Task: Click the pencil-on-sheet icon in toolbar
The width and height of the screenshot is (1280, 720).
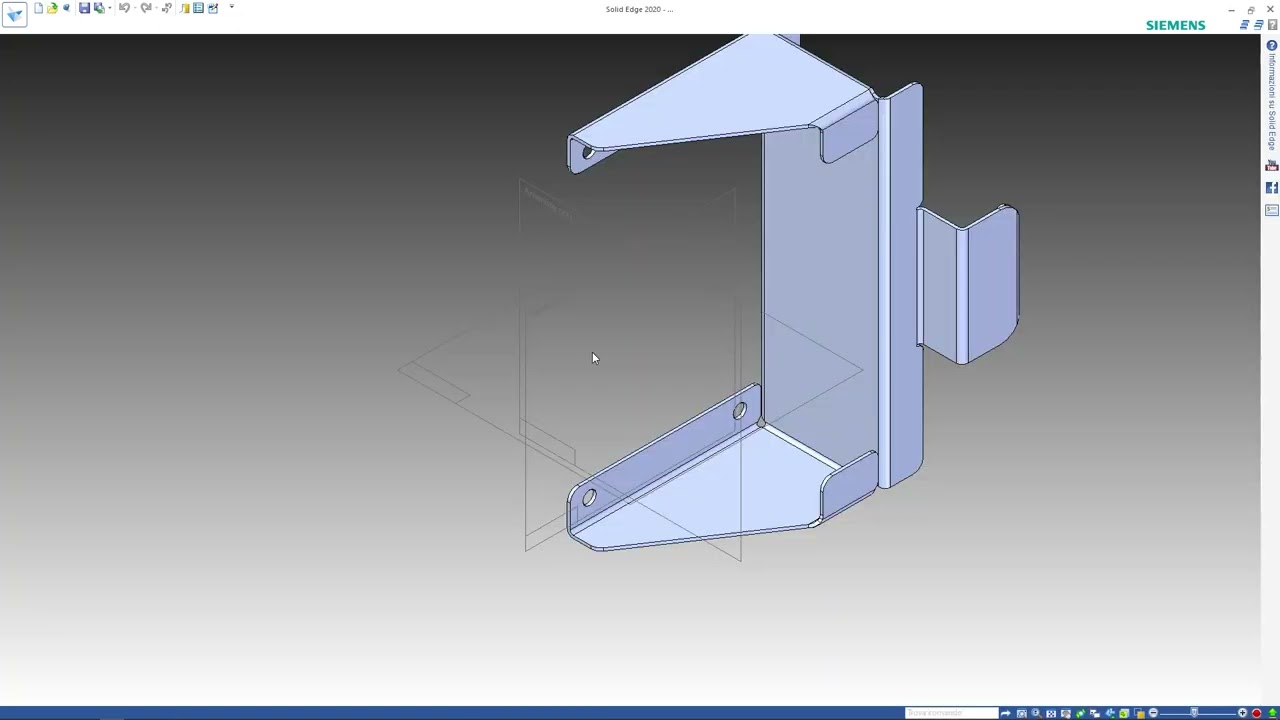Action: 213,8
